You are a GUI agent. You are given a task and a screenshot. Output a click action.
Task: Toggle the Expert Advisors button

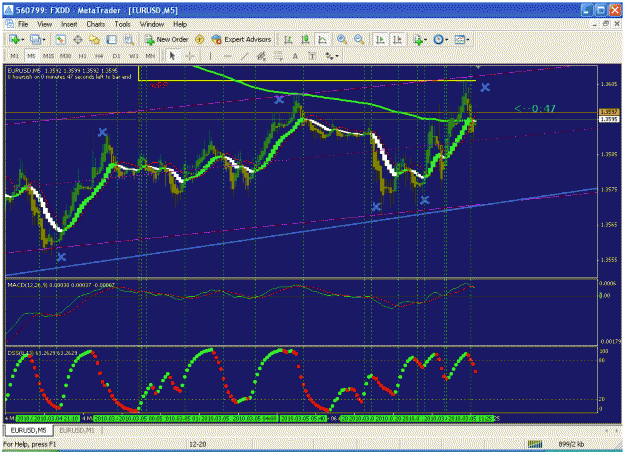[242, 39]
